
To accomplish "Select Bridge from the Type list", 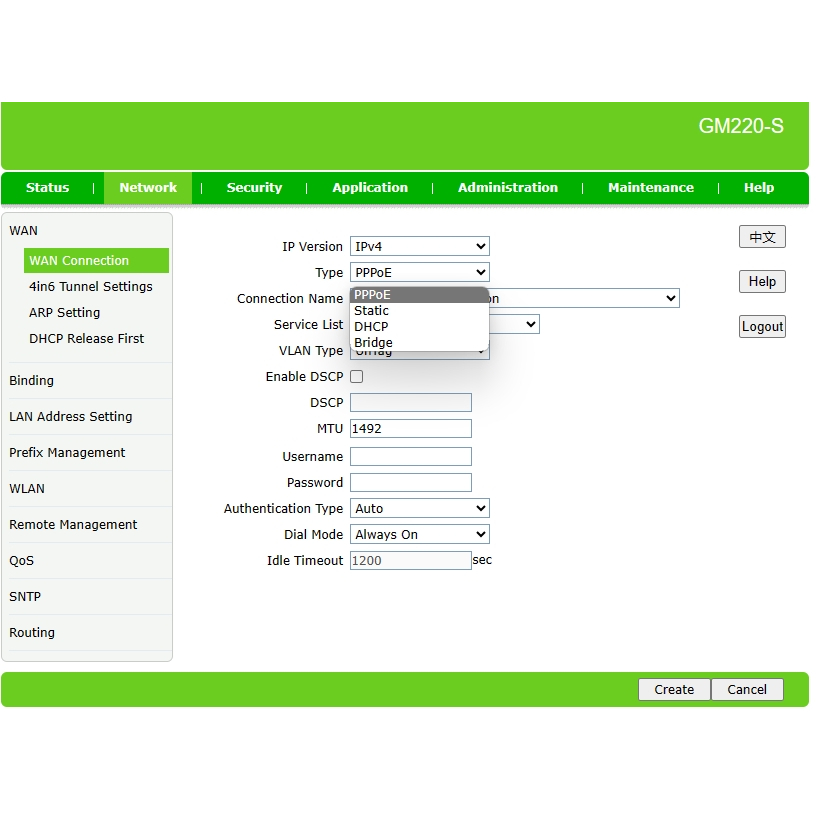I will pos(374,343).
